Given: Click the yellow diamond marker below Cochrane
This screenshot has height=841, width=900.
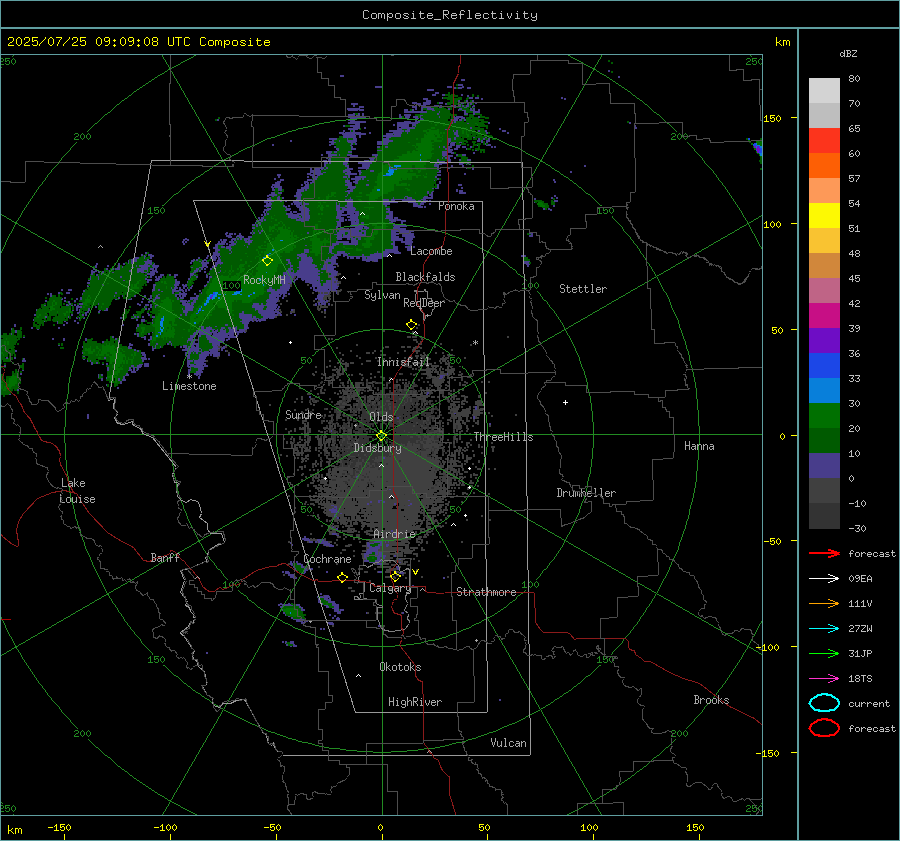Looking at the screenshot, I should [343, 577].
